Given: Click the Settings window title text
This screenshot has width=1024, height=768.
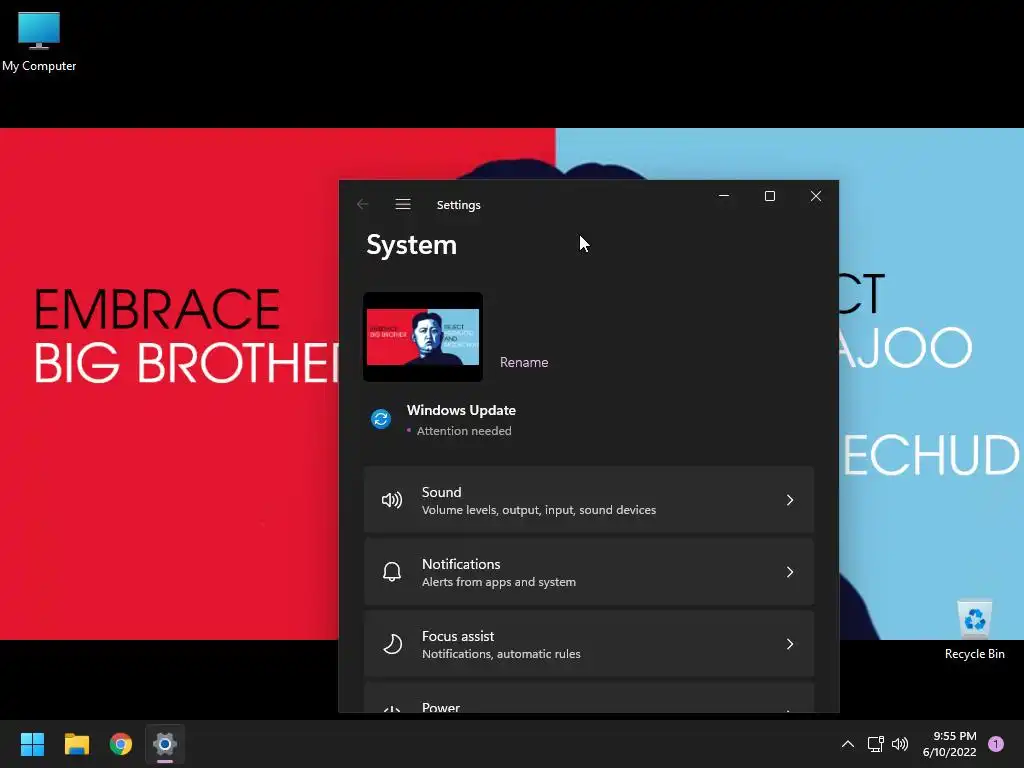Looking at the screenshot, I should (458, 205).
